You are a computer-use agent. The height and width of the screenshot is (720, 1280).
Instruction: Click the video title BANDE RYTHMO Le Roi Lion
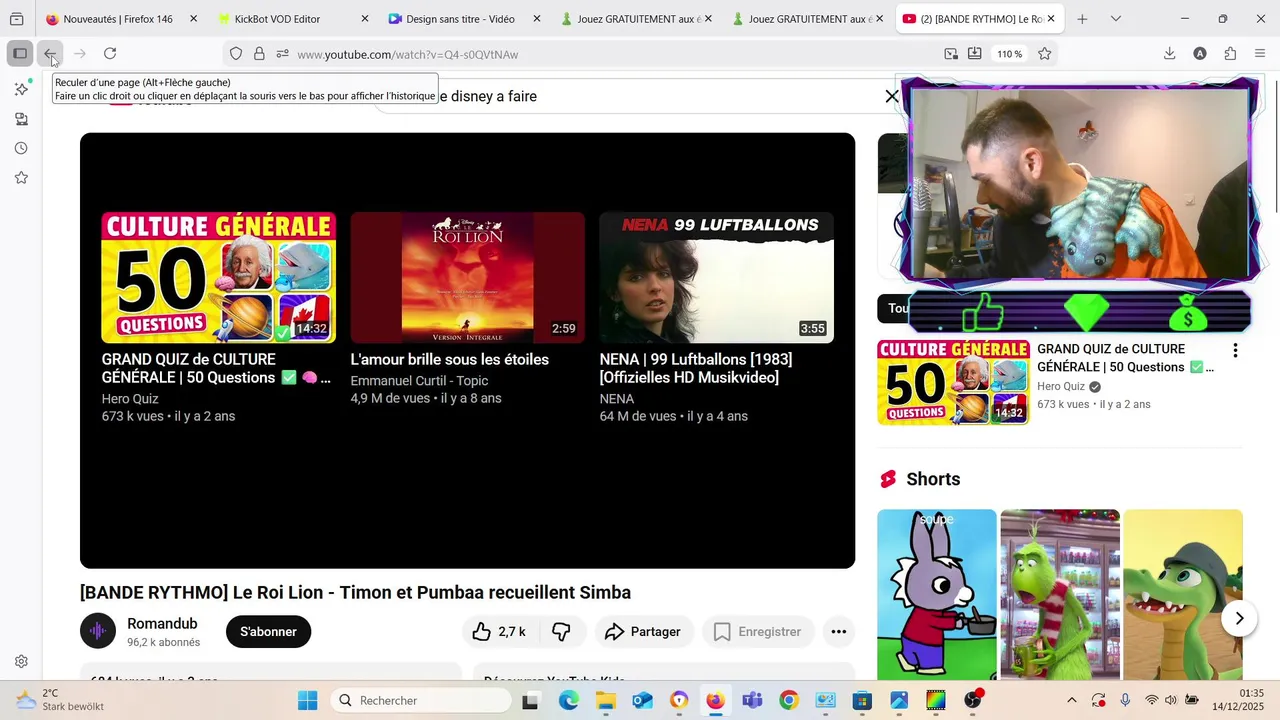(355, 593)
